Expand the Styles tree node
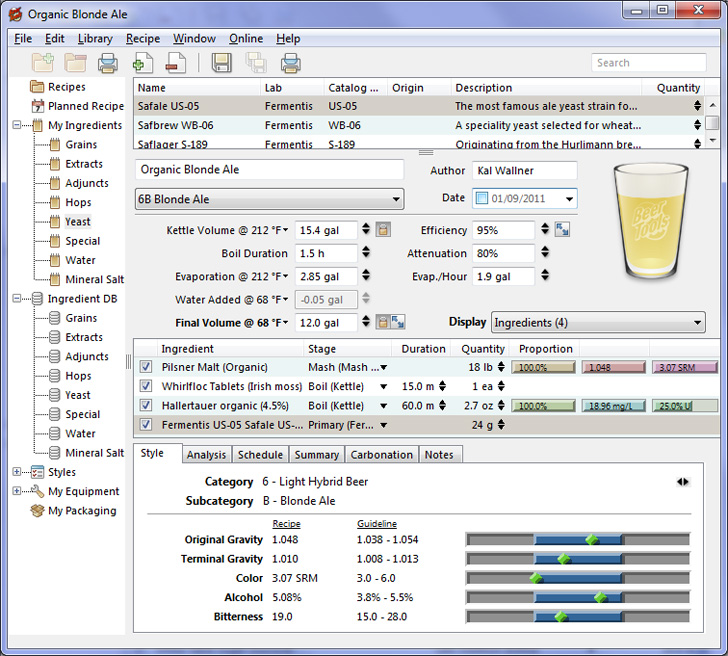This screenshot has width=728, height=656. (17, 472)
